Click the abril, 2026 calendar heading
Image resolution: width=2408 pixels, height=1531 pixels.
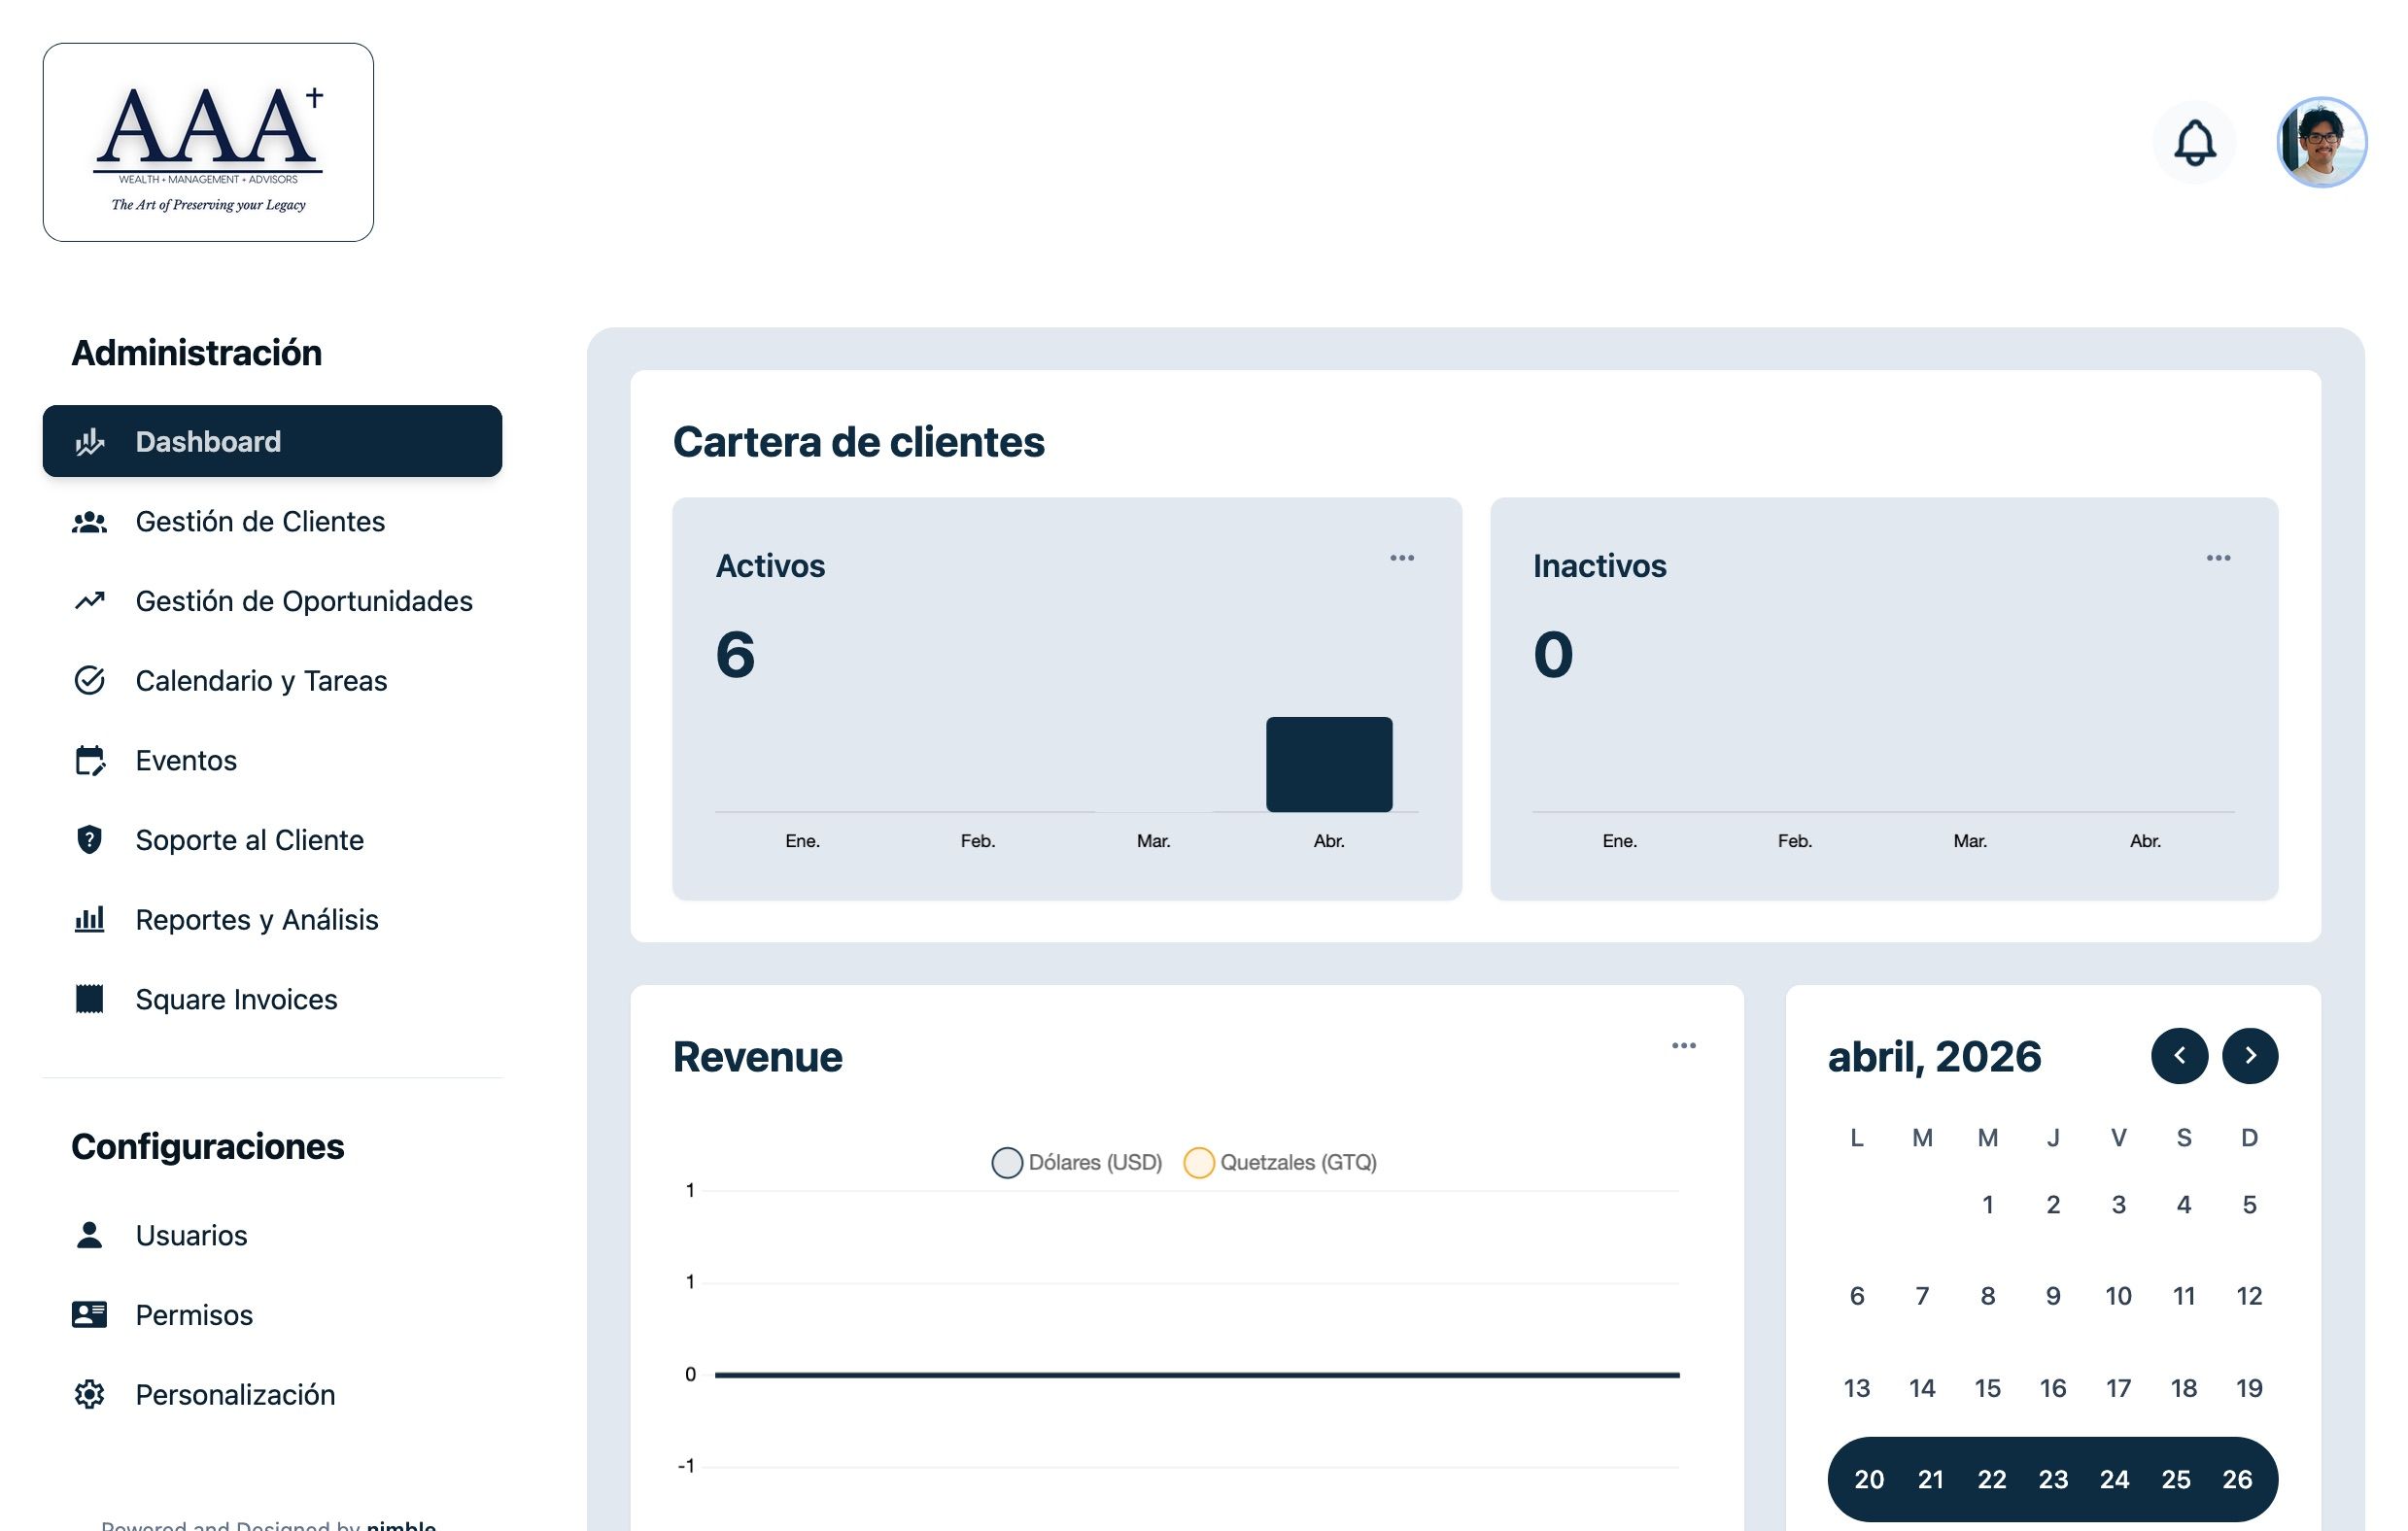coord(1934,1057)
